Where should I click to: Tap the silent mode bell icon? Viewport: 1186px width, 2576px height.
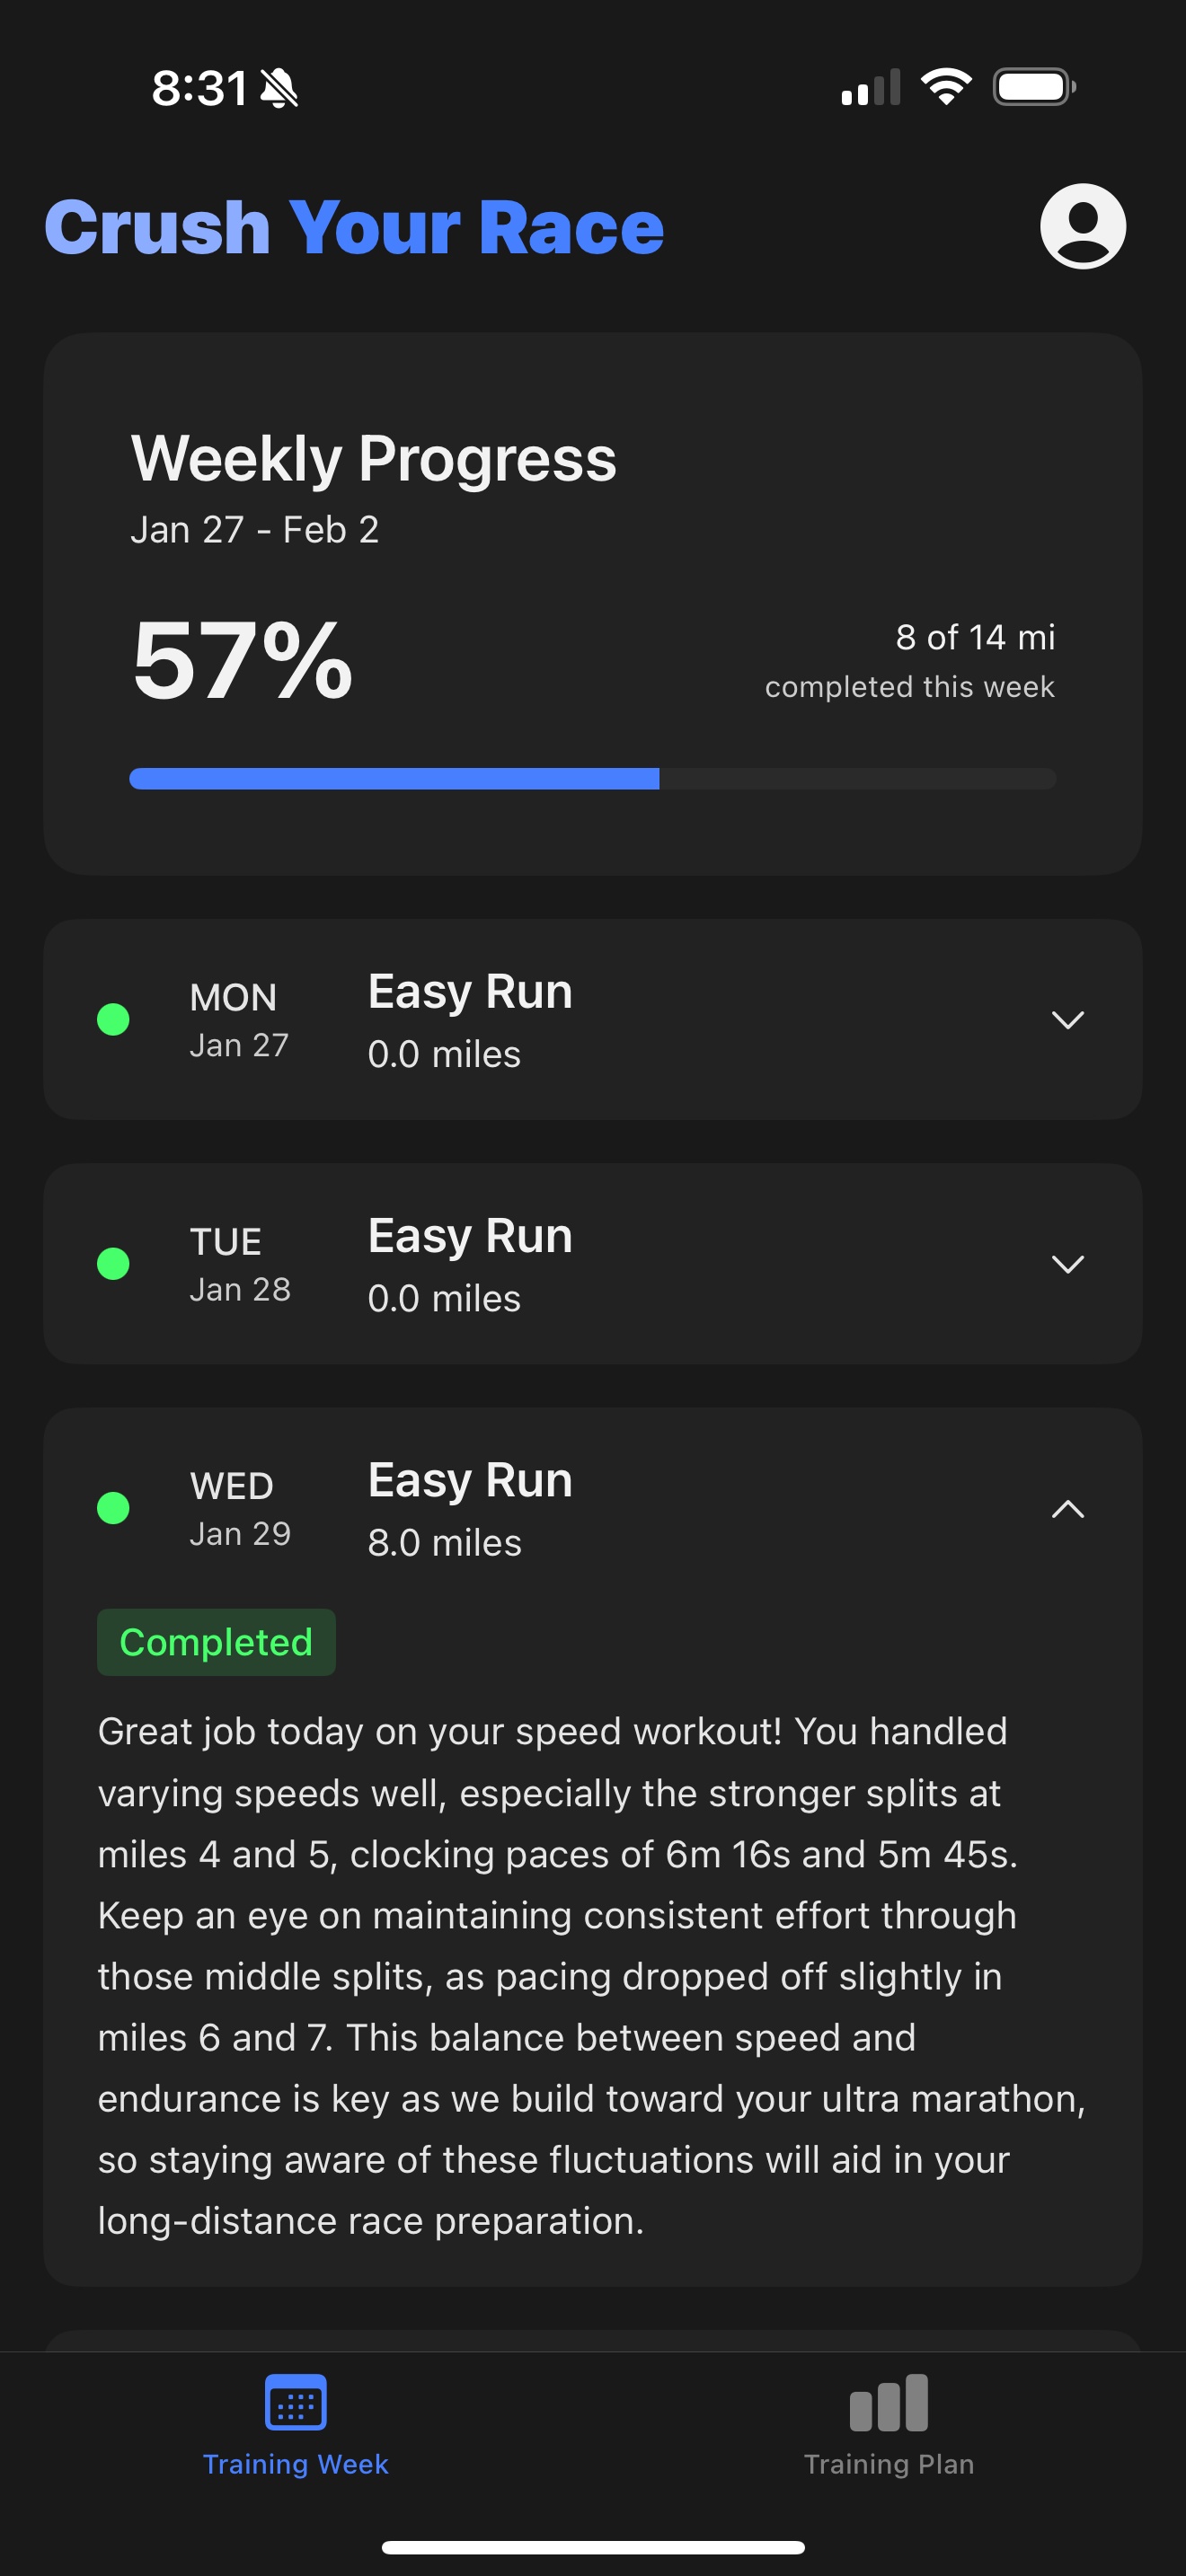pos(279,88)
